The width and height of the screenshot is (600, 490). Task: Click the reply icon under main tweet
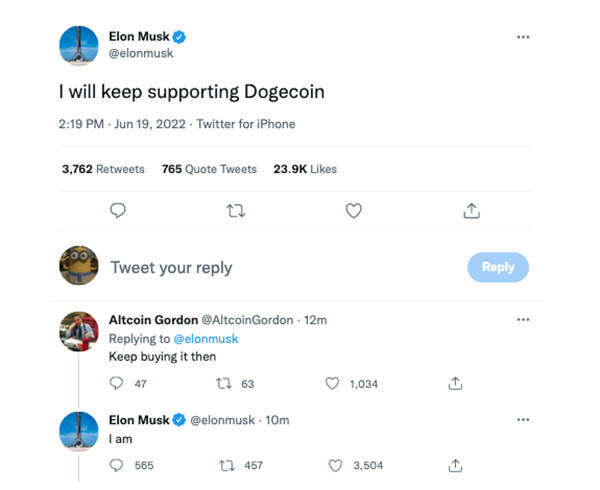pyautogui.click(x=117, y=211)
